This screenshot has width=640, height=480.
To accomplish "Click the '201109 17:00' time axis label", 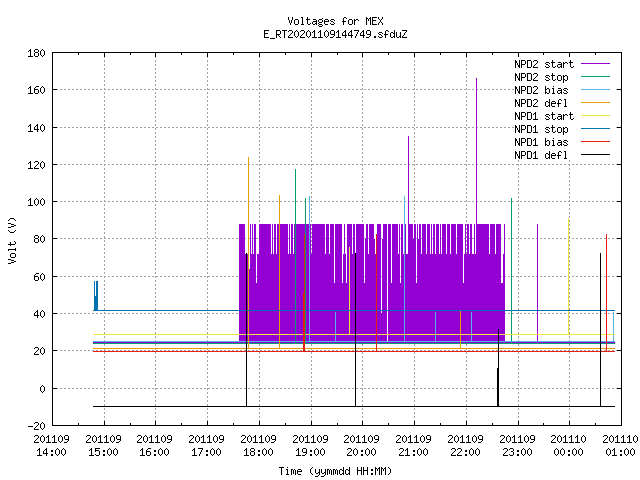I will pyautogui.click(x=206, y=446).
